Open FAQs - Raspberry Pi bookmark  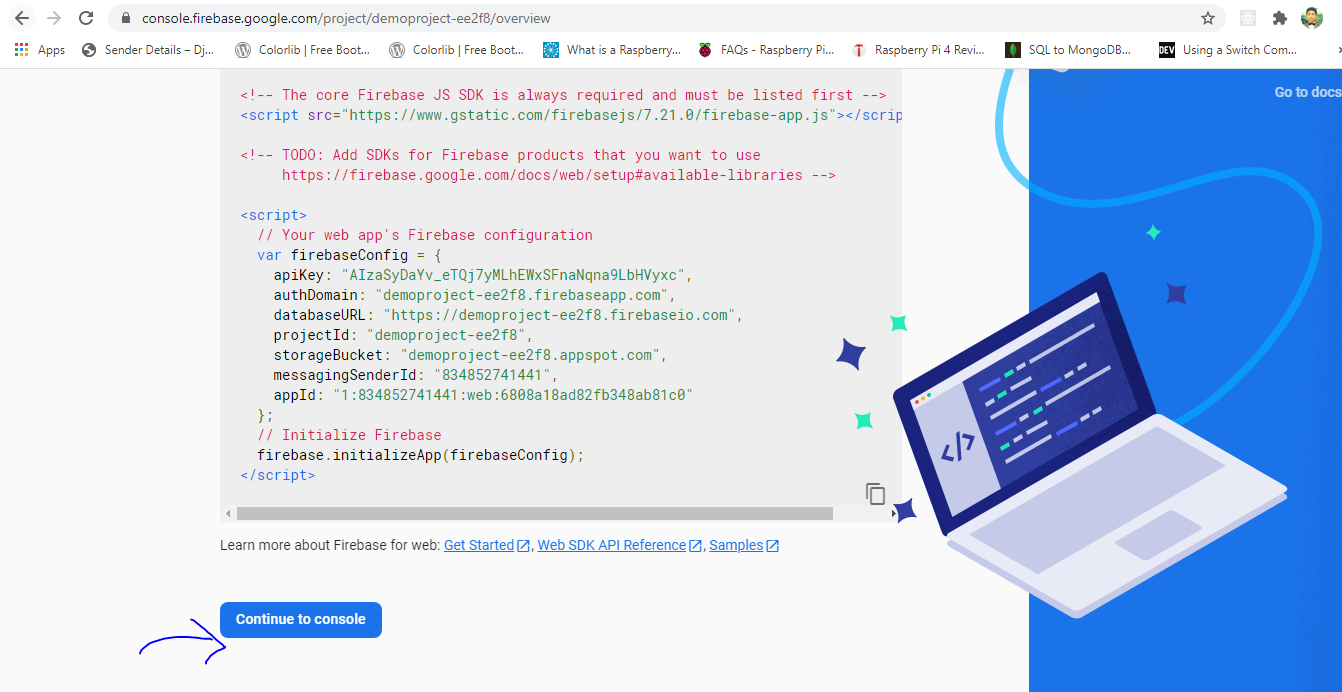(x=766, y=50)
